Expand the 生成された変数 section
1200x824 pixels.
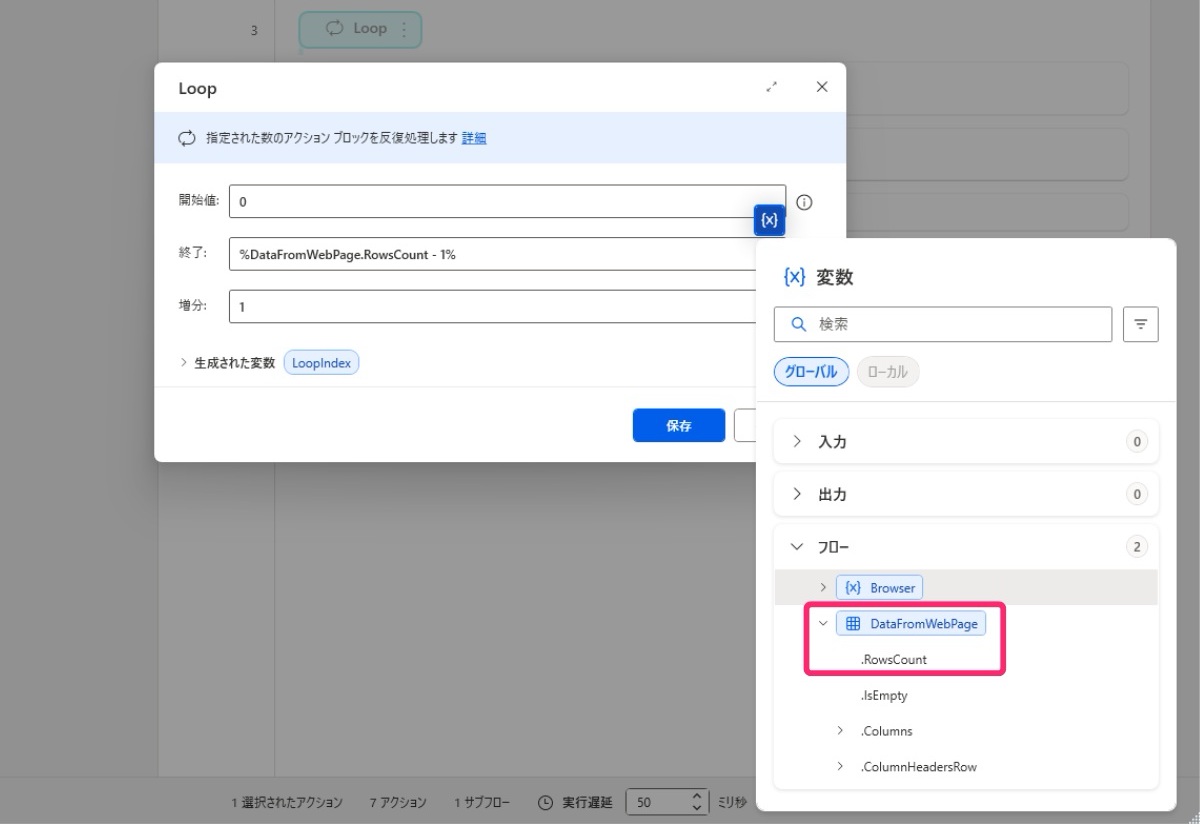[x=184, y=363]
